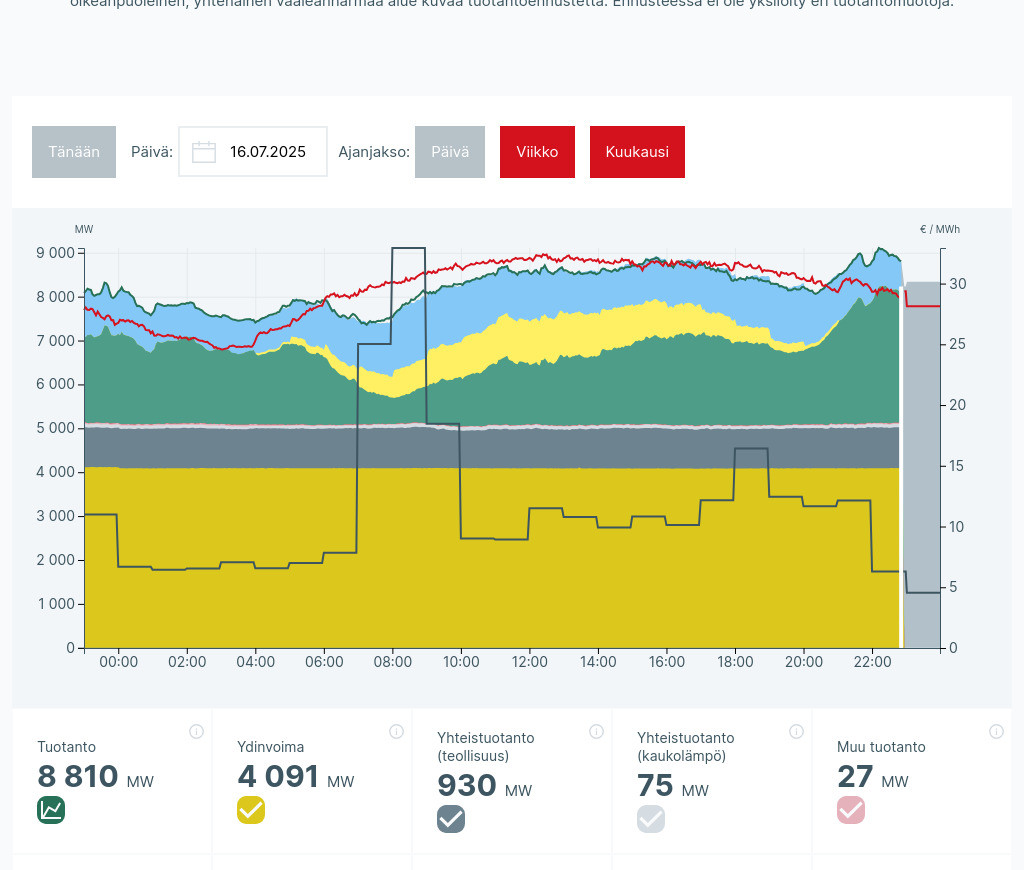Open info icon on Tuotanto card
Image resolution: width=1024 pixels, height=870 pixels.
[196, 731]
